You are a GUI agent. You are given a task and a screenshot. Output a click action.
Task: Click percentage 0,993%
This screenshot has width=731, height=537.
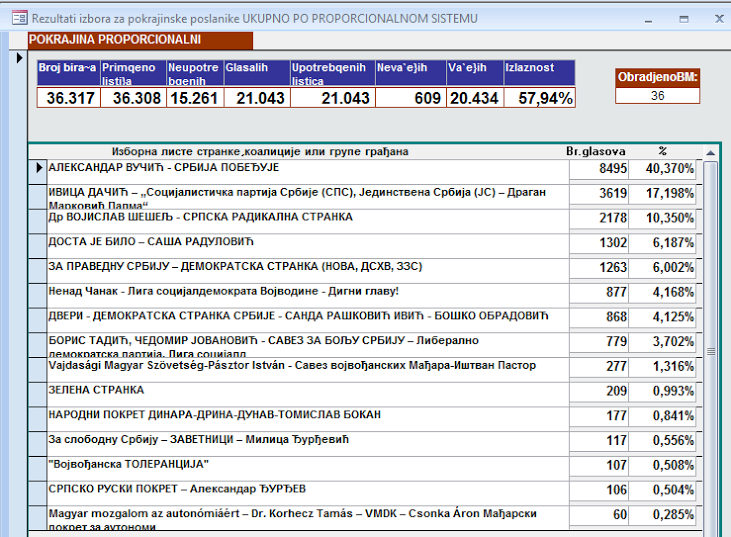(x=662, y=391)
